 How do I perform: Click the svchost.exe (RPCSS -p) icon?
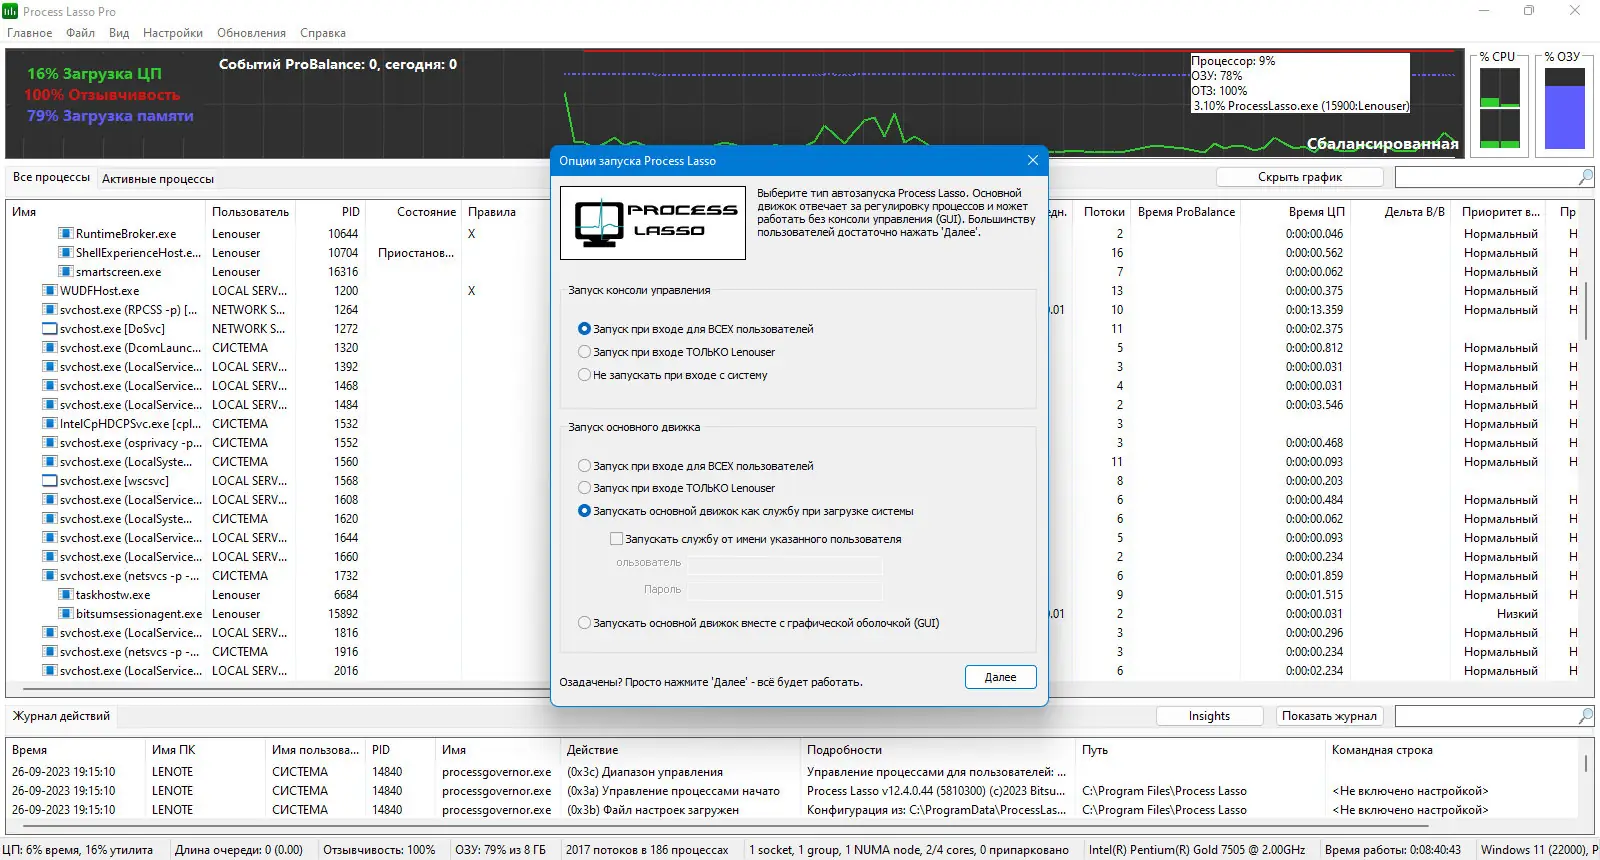click(x=50, y=310)
